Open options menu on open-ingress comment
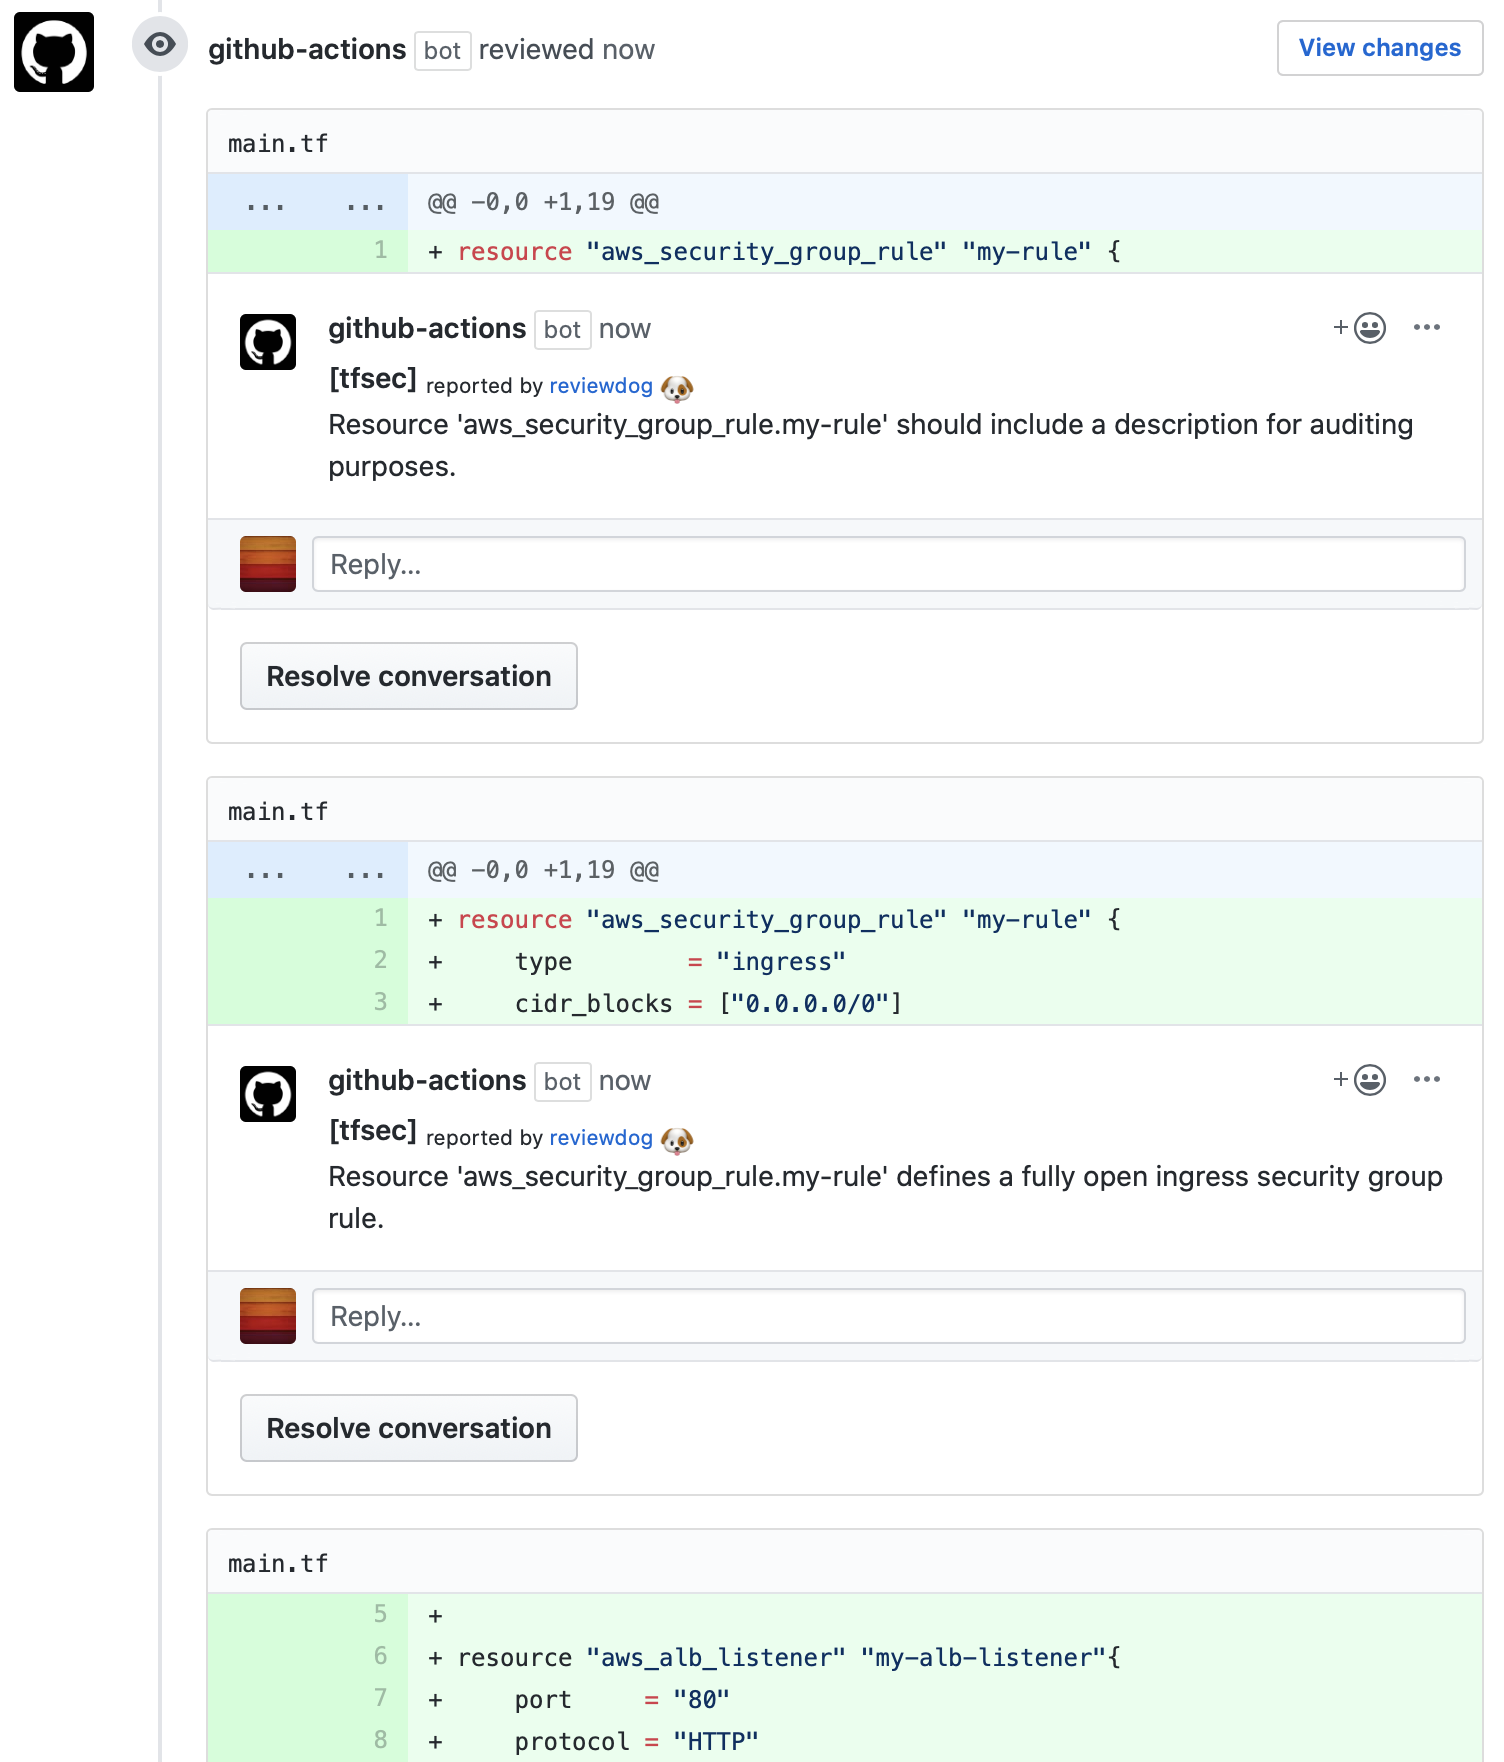The width and height of the screenshot is (1504, 1762). click(x=1427, y=1080)
